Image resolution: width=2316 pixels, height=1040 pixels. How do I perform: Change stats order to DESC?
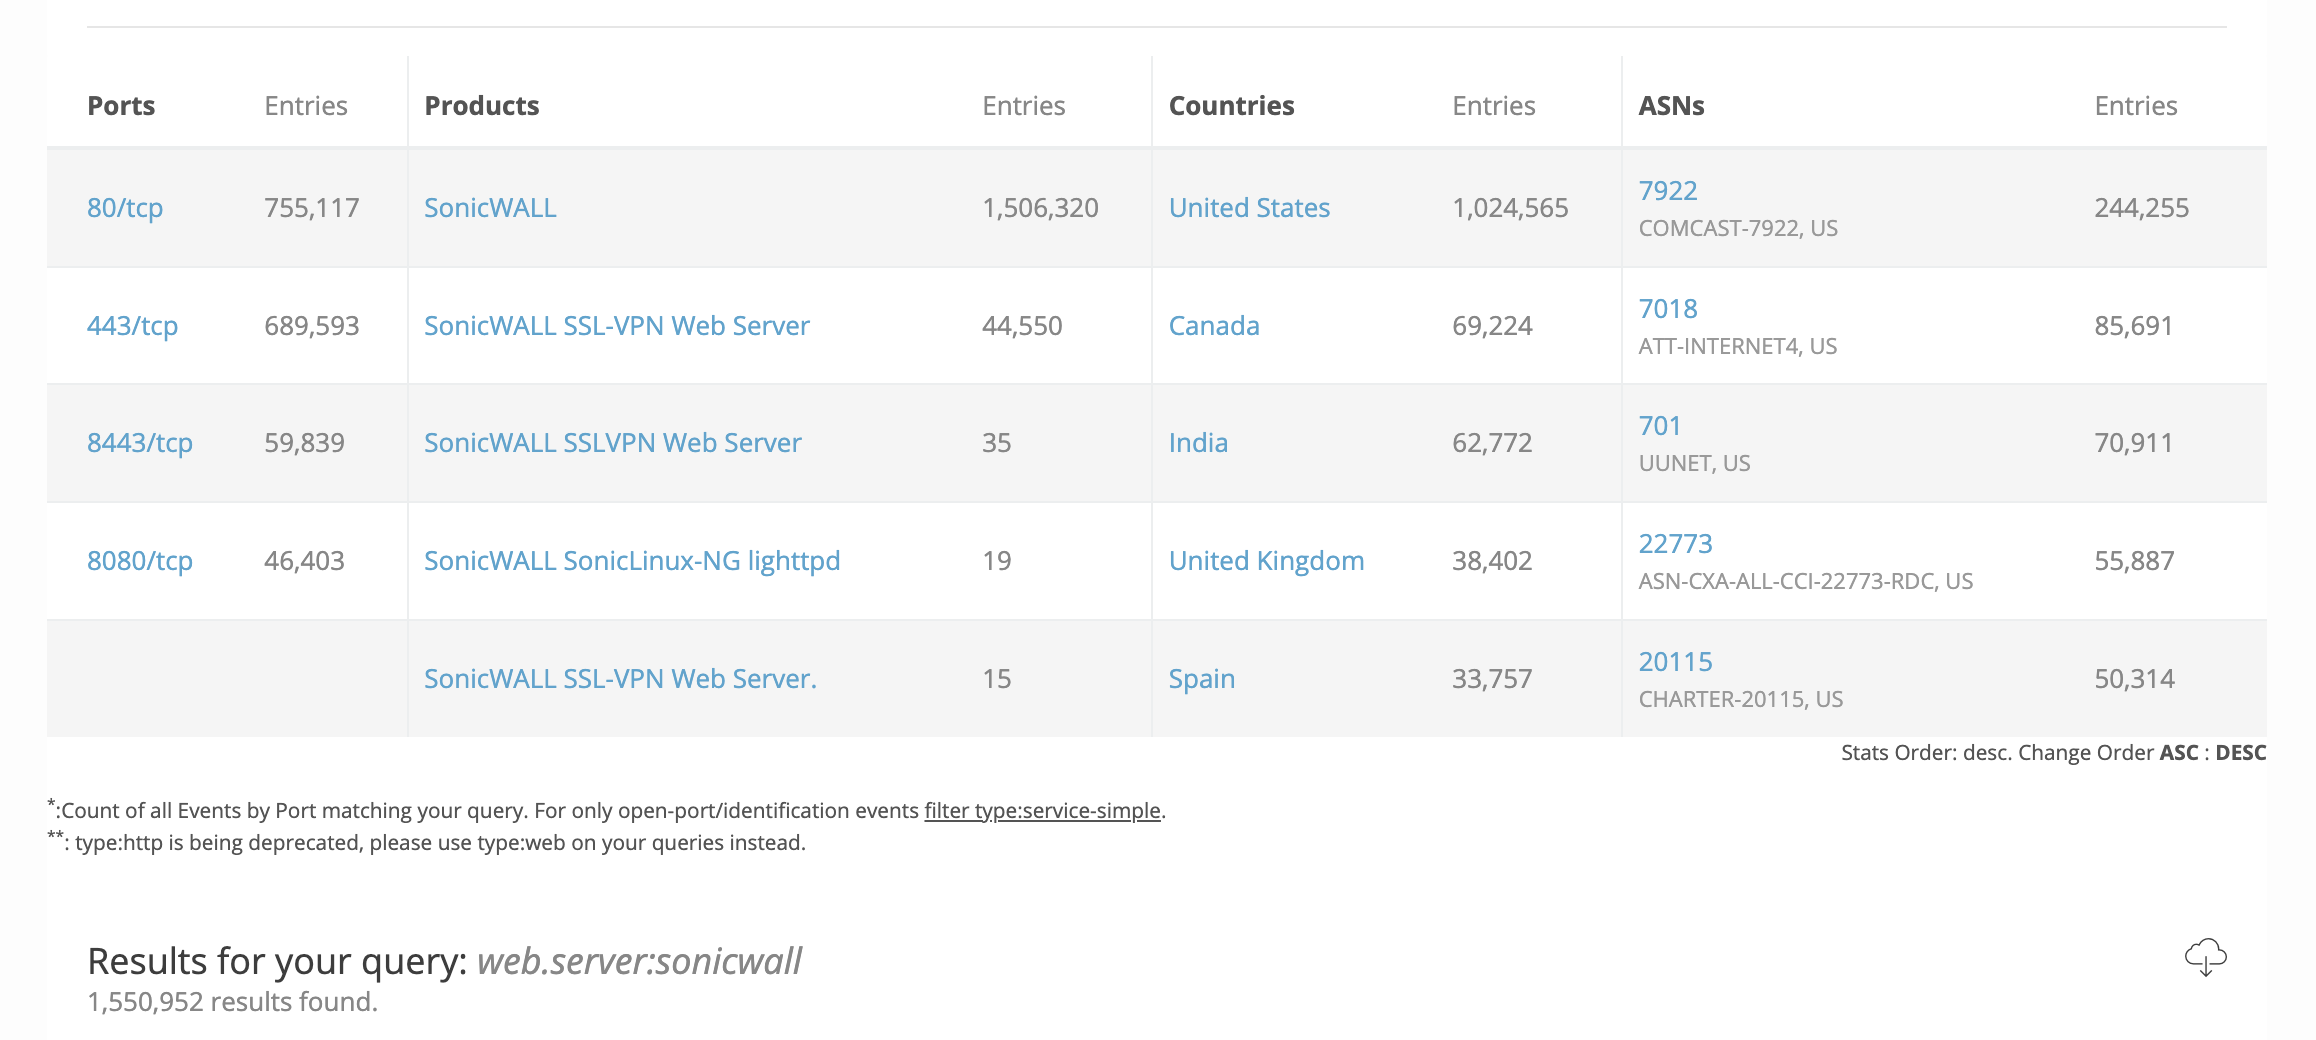point(2241,753)
